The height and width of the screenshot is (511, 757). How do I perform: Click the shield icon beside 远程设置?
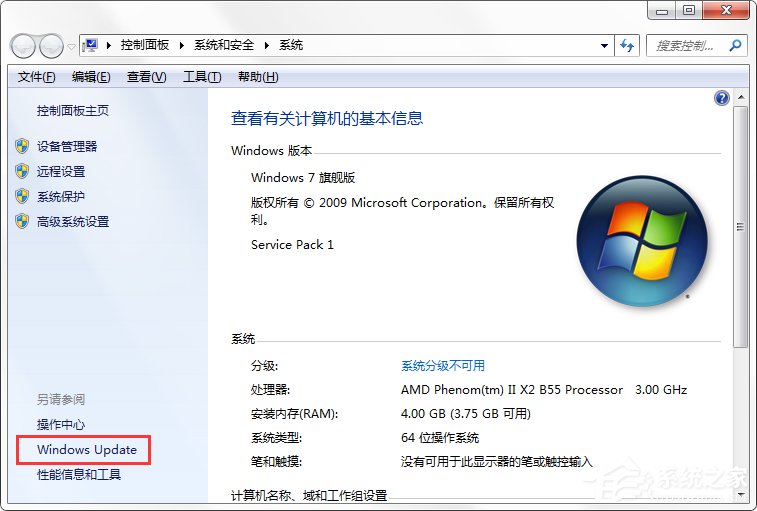pyautogui.click(x=22, y=171)
